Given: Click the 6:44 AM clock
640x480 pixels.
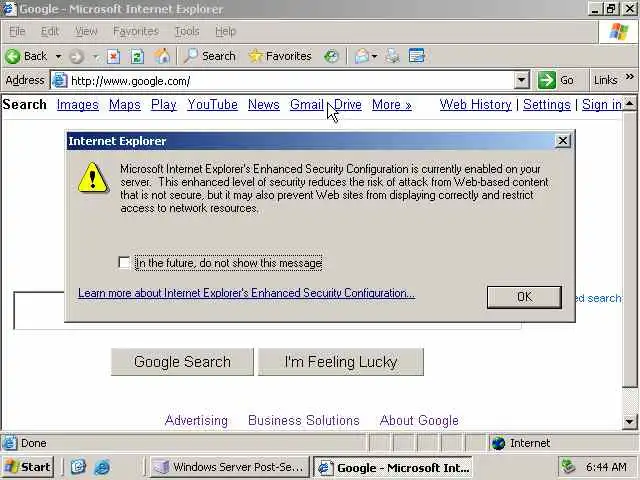Looking at the screenshot, I should (x=606, y=467).
